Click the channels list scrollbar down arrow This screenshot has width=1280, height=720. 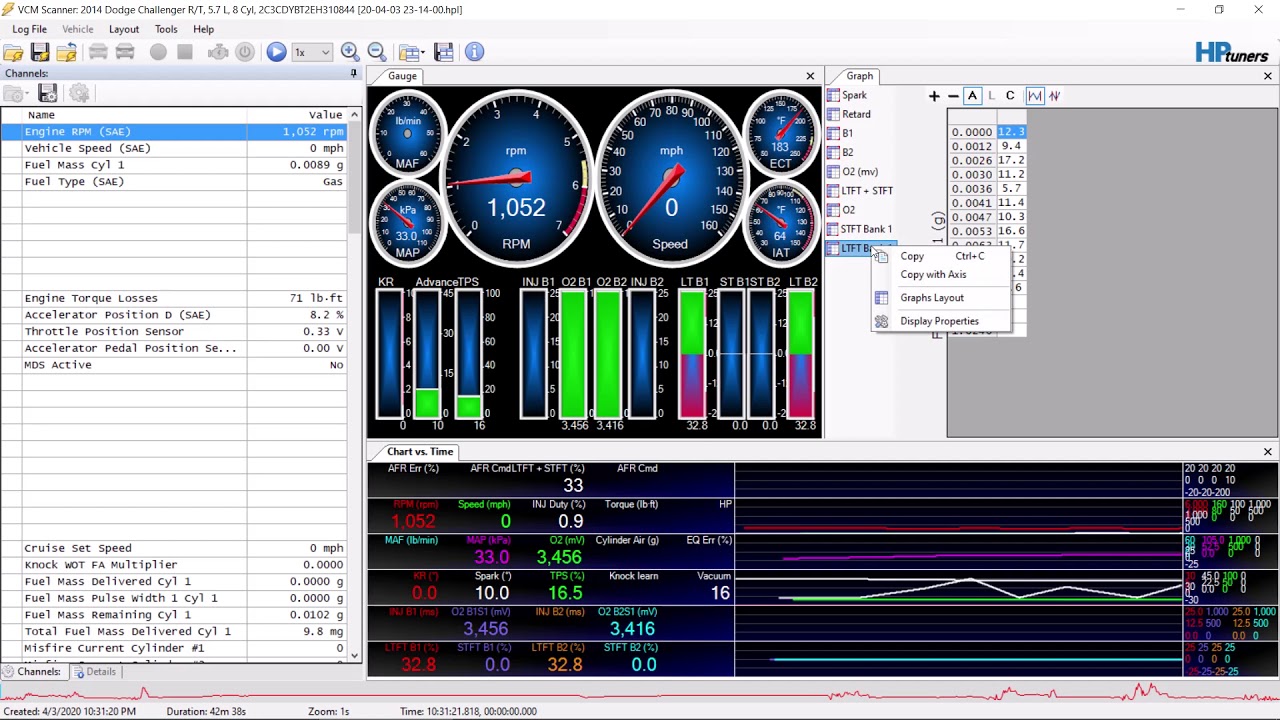pyautogui.click(x=354, y=655)
